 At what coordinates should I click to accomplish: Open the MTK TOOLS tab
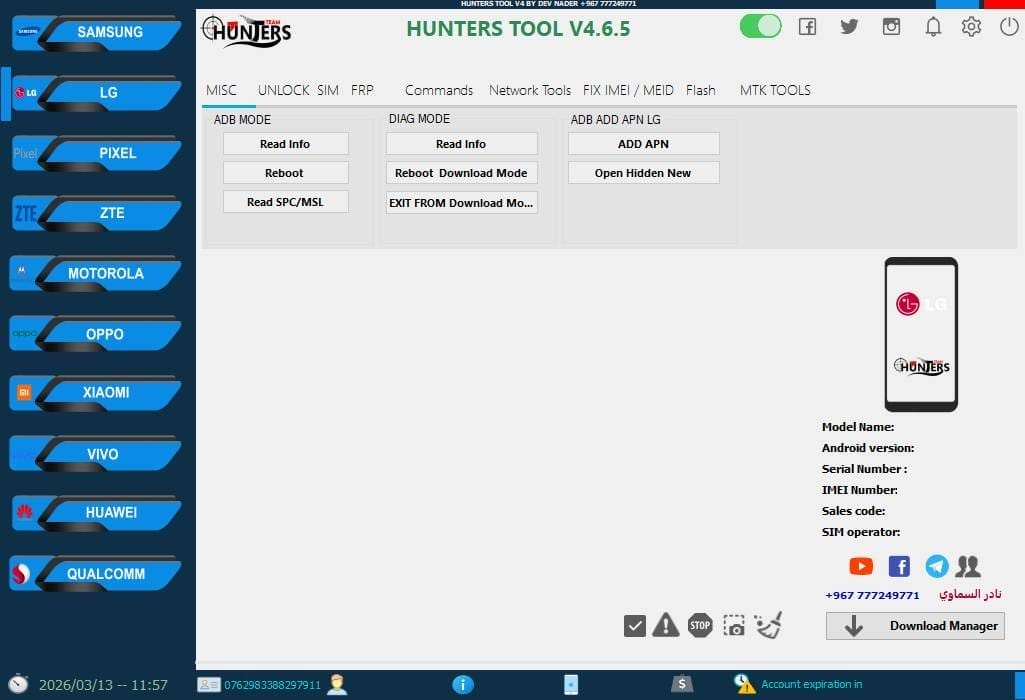(775, 90)
